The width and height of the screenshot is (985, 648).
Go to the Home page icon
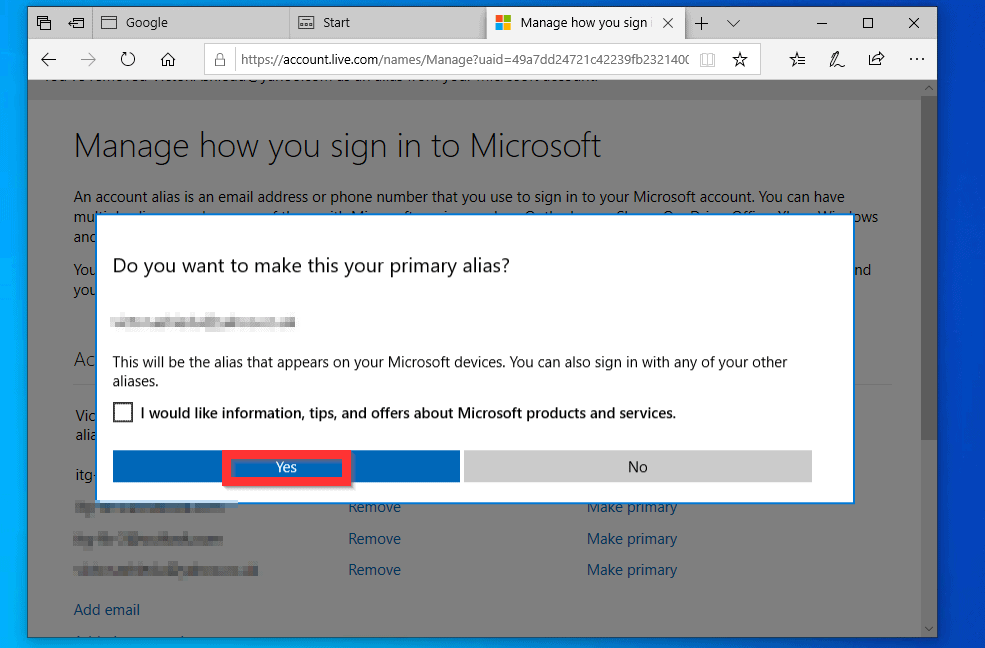click(168, 59)
